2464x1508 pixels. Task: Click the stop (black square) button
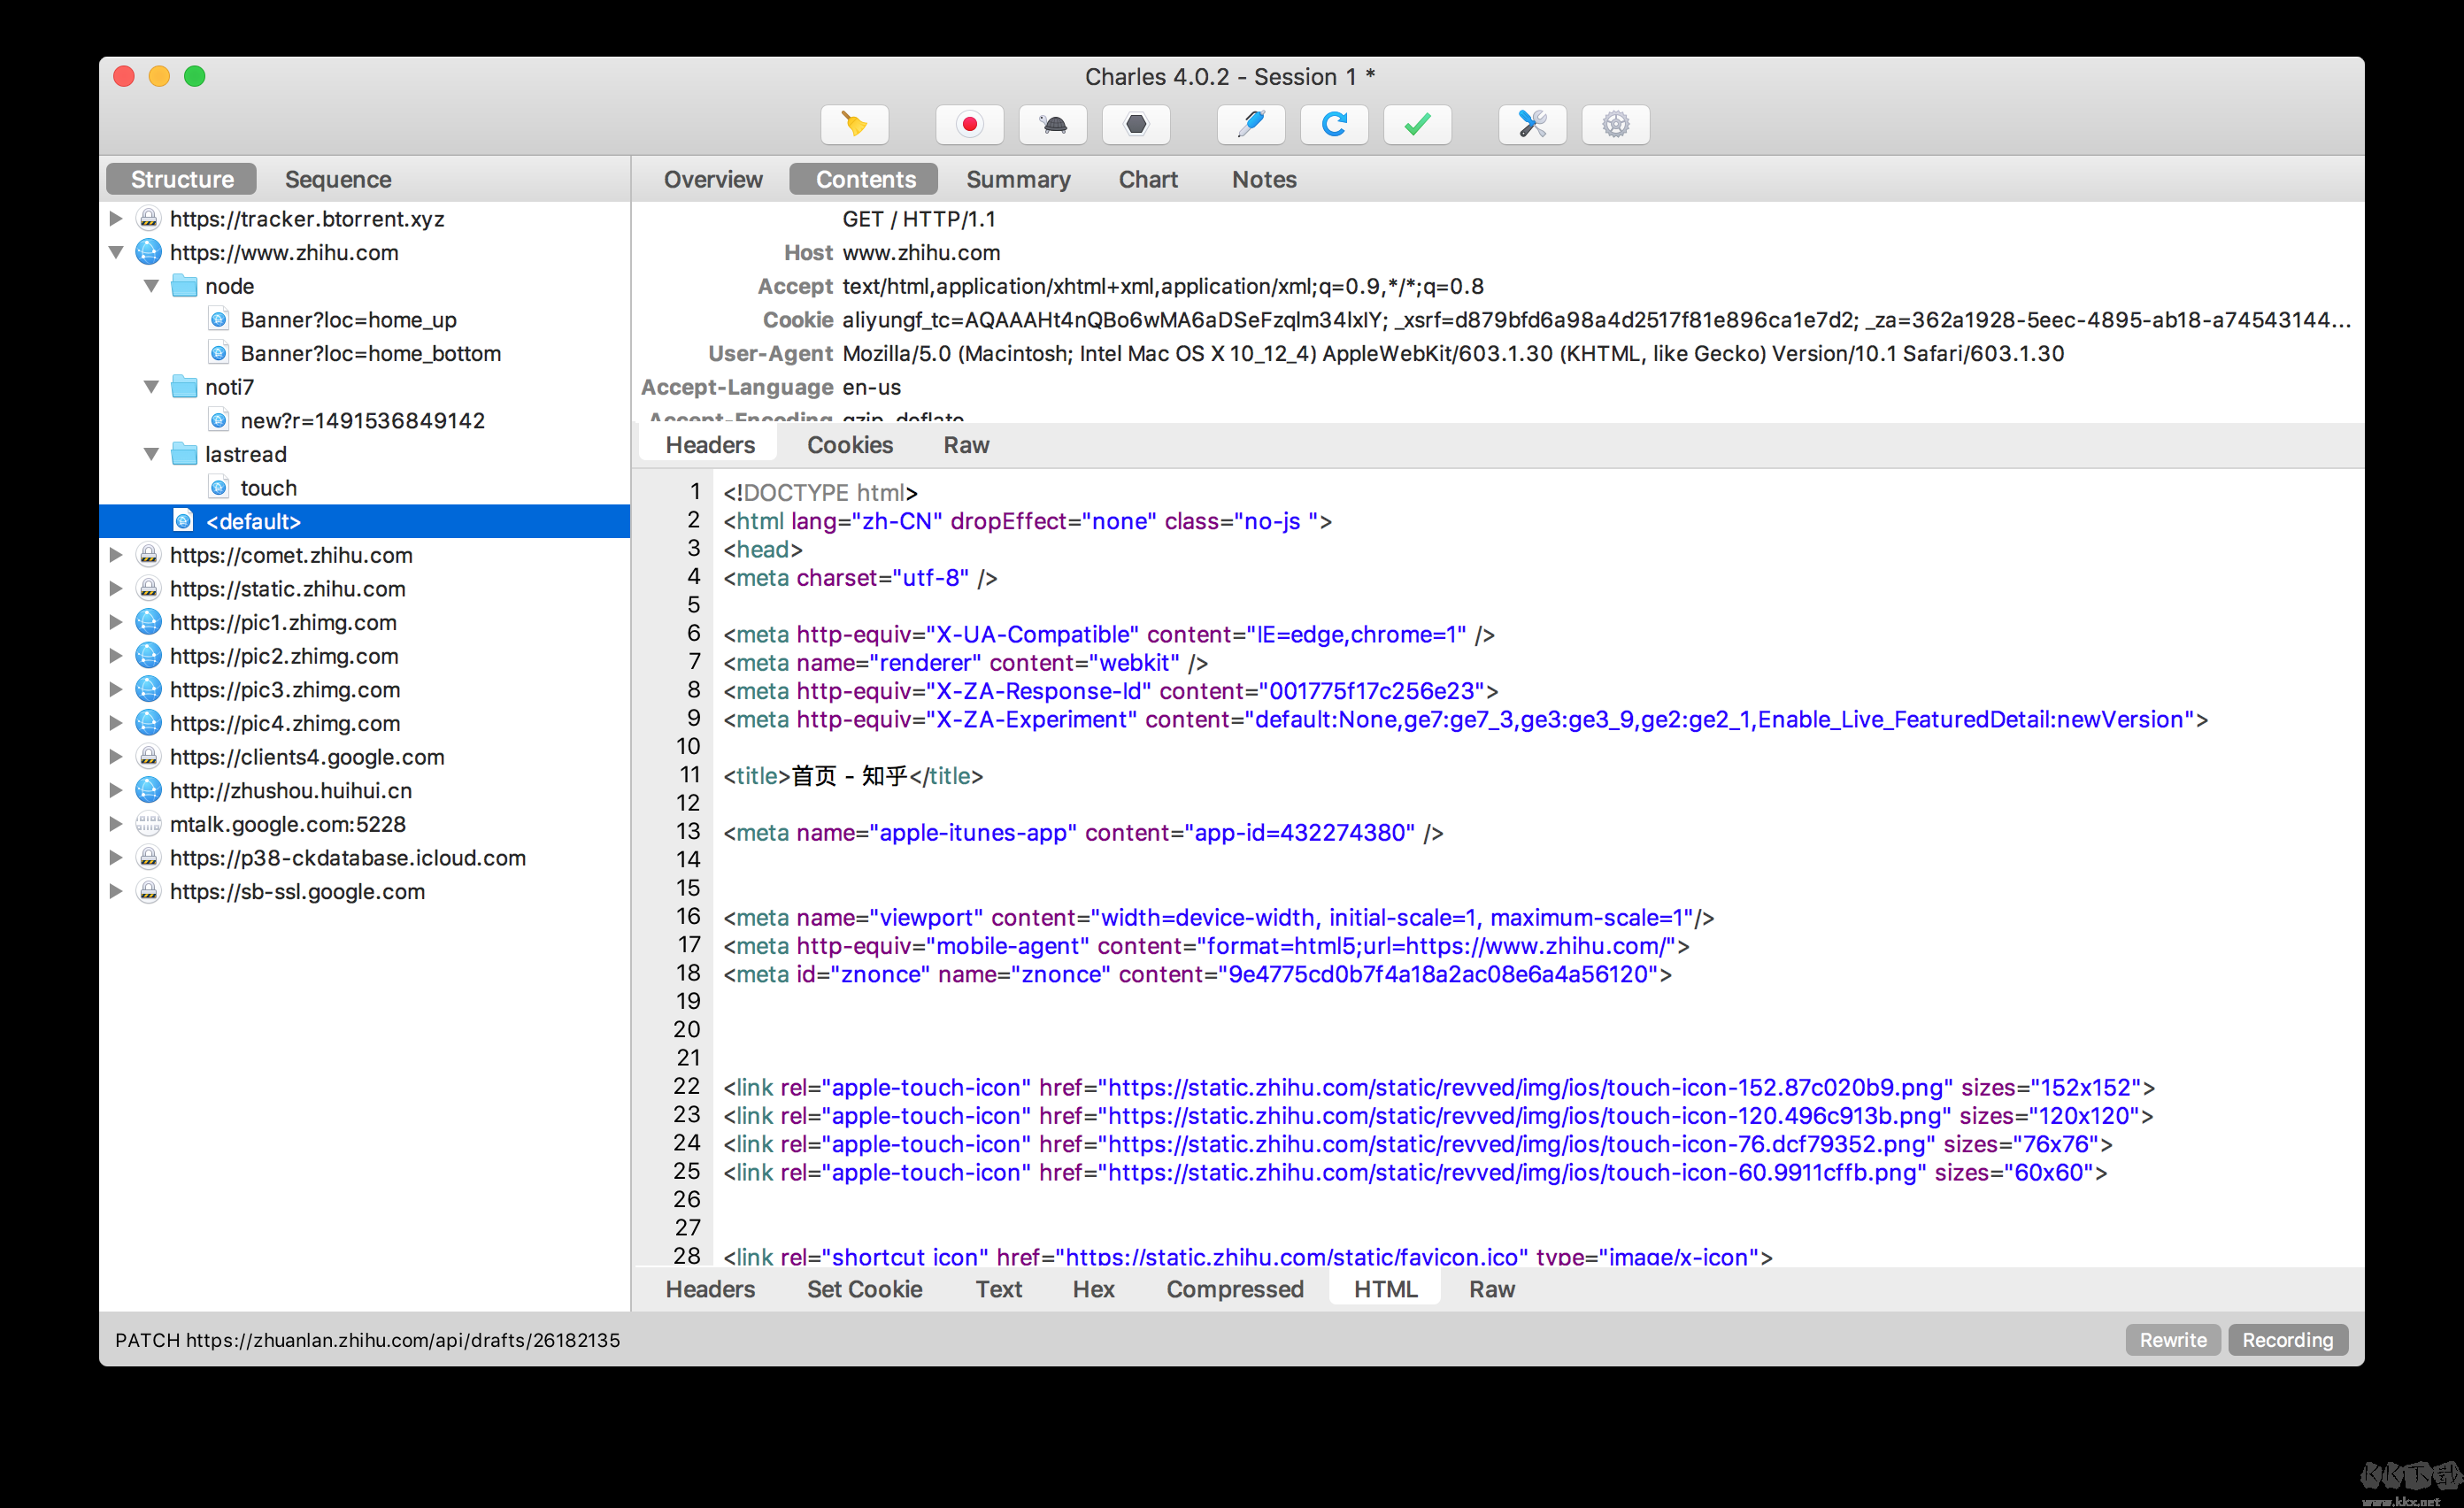(x=1136, y=123)
